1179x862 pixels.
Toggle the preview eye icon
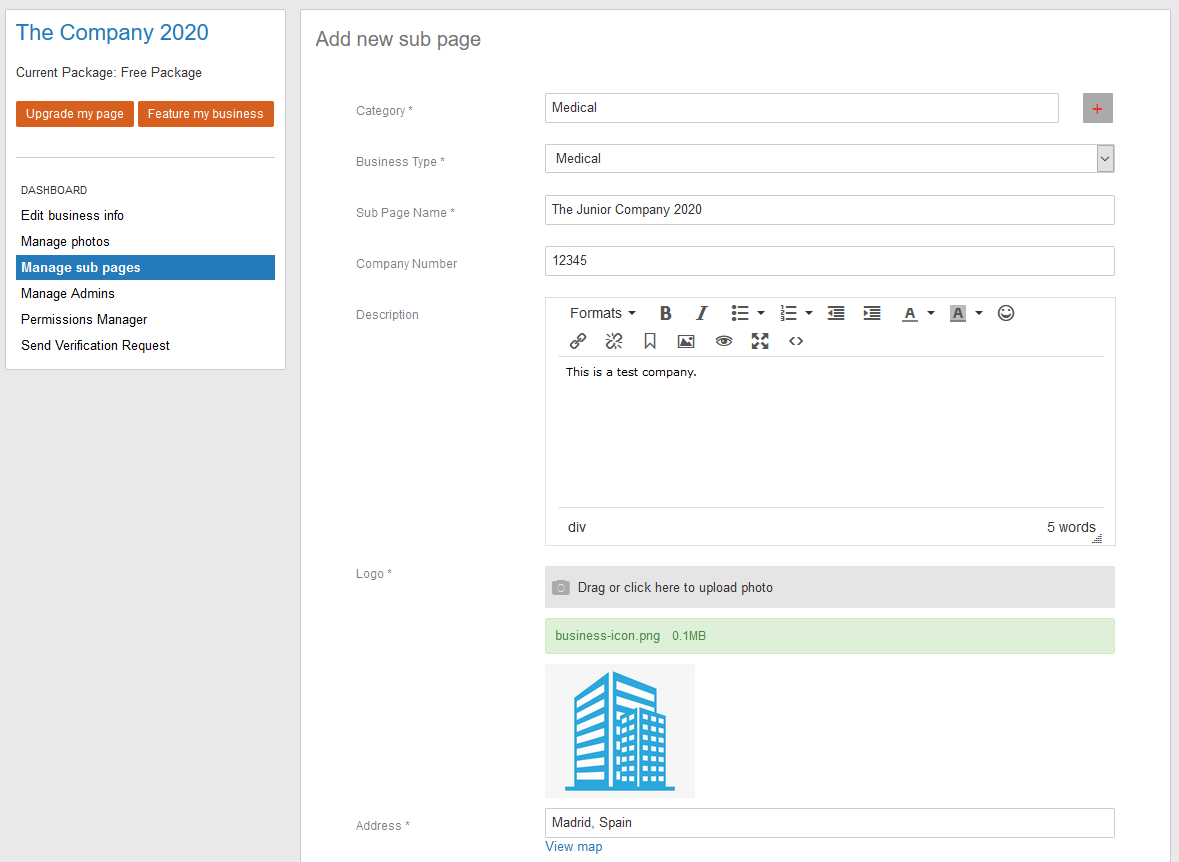tap(724, 341)
